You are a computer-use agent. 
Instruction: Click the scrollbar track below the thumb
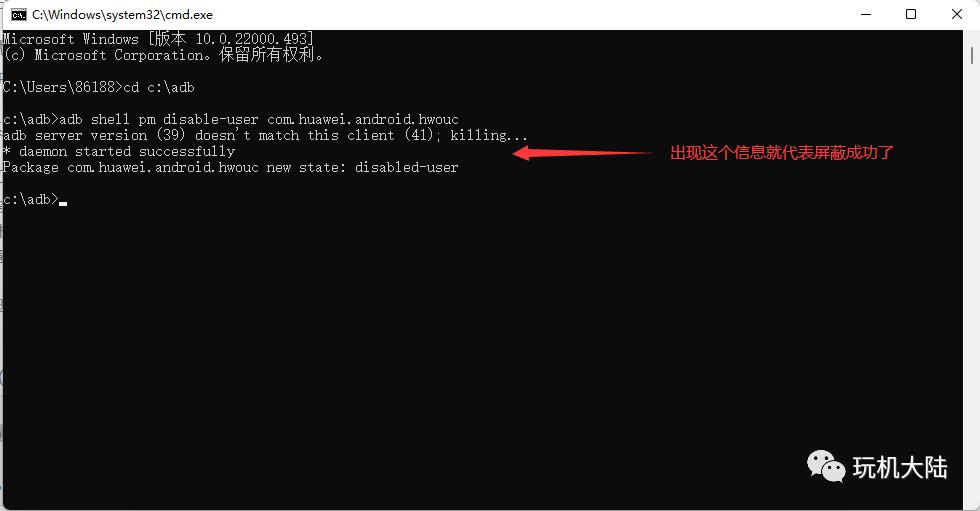pyautogui.click(x=972, y=281)
